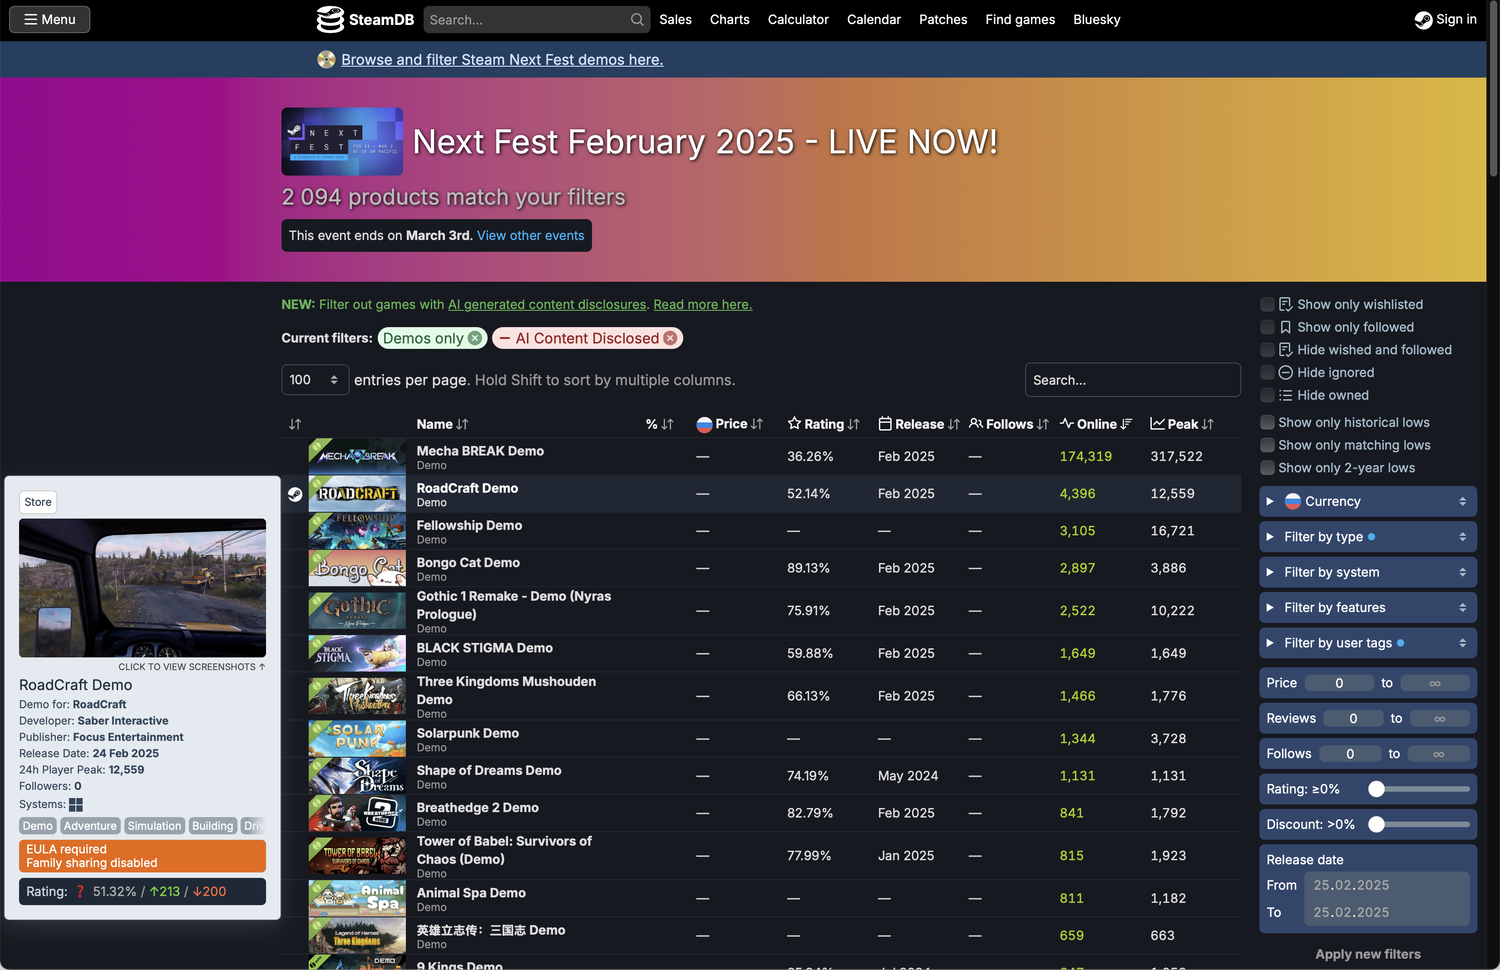Click the Solarpunk Demo game image
This screenshot has height=970, width=1500.
coord(357,739)
